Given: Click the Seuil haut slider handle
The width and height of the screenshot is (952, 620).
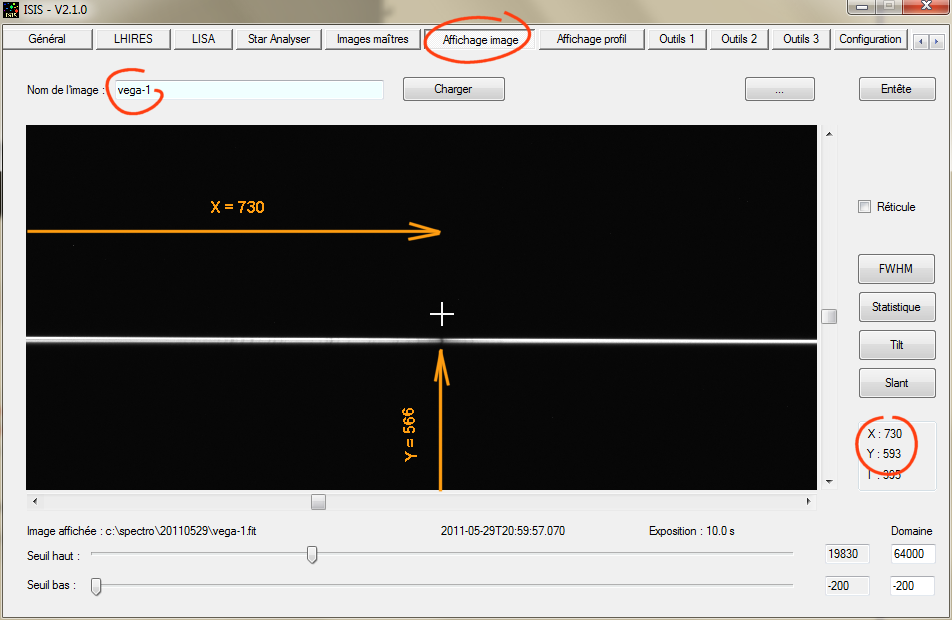Looking at the screenshot, I should pyautogui.click(x=312, y=554).
